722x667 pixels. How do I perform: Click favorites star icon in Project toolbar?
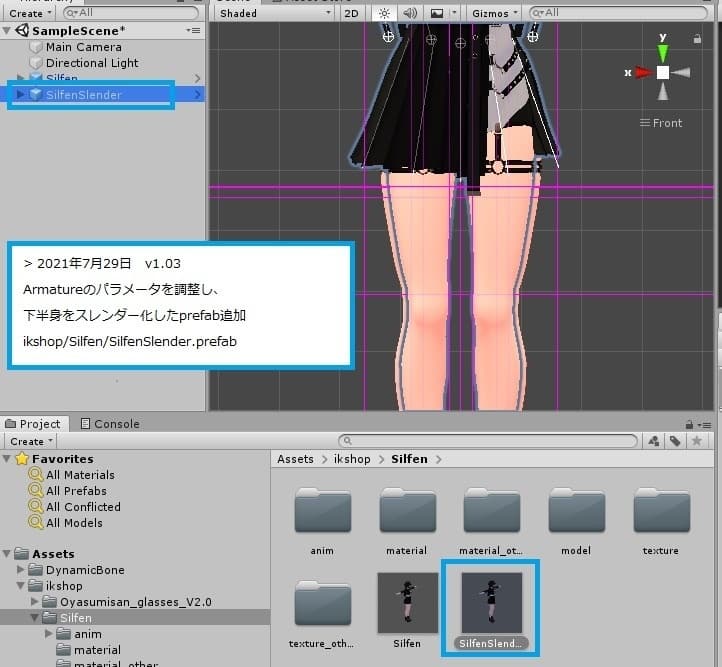coord(696,441)
